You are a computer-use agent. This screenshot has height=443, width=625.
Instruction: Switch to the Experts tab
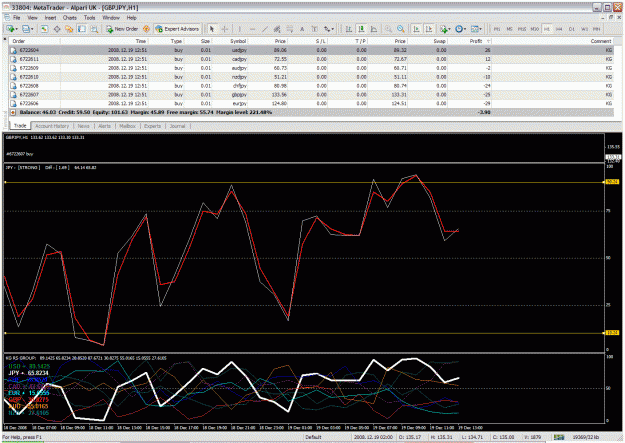(x=152, y=126)
